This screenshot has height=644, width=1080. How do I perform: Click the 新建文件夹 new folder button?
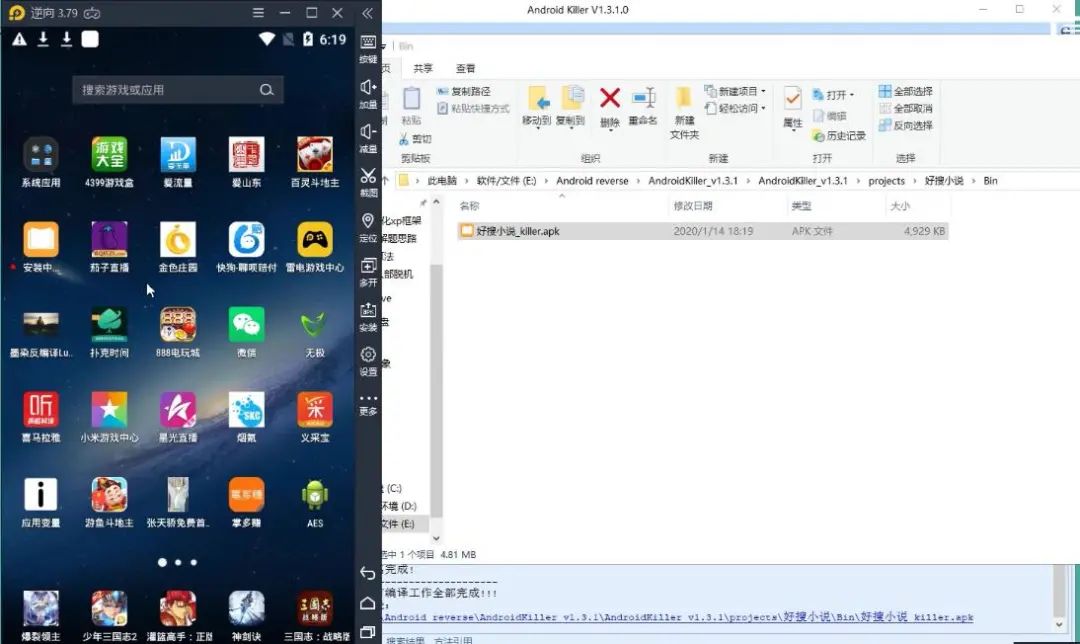point(684,113)
